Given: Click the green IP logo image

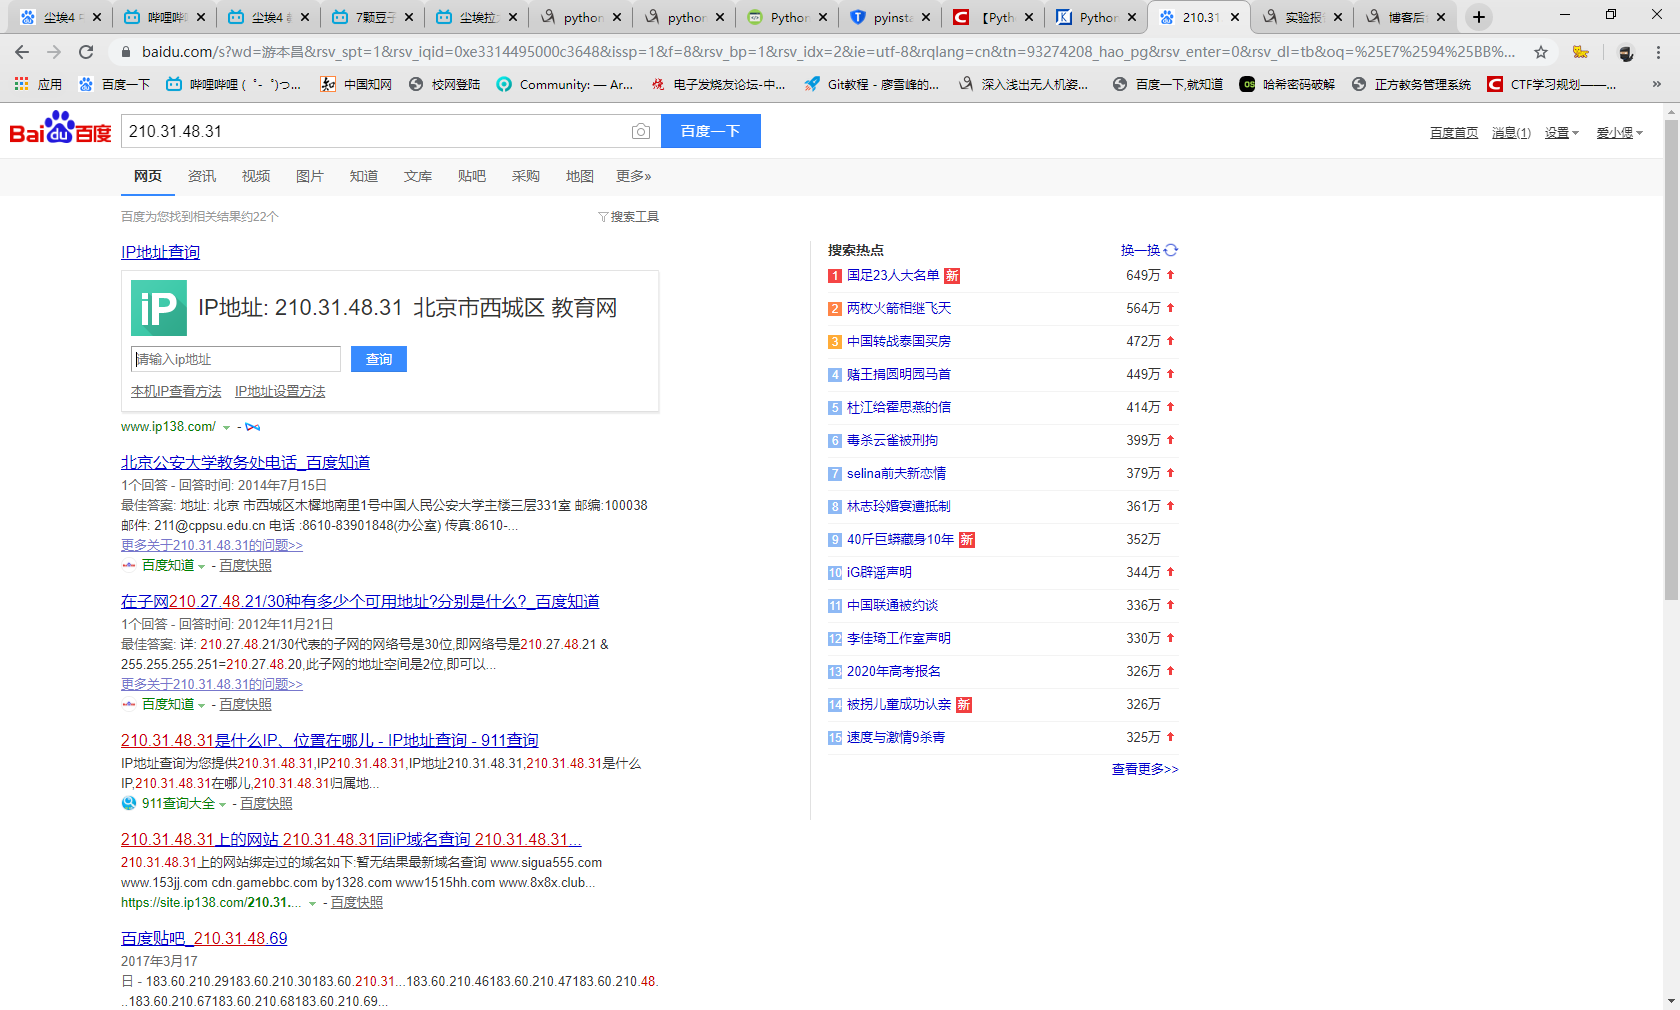Looking at the screenshot, I should click(x=159, y=307).
